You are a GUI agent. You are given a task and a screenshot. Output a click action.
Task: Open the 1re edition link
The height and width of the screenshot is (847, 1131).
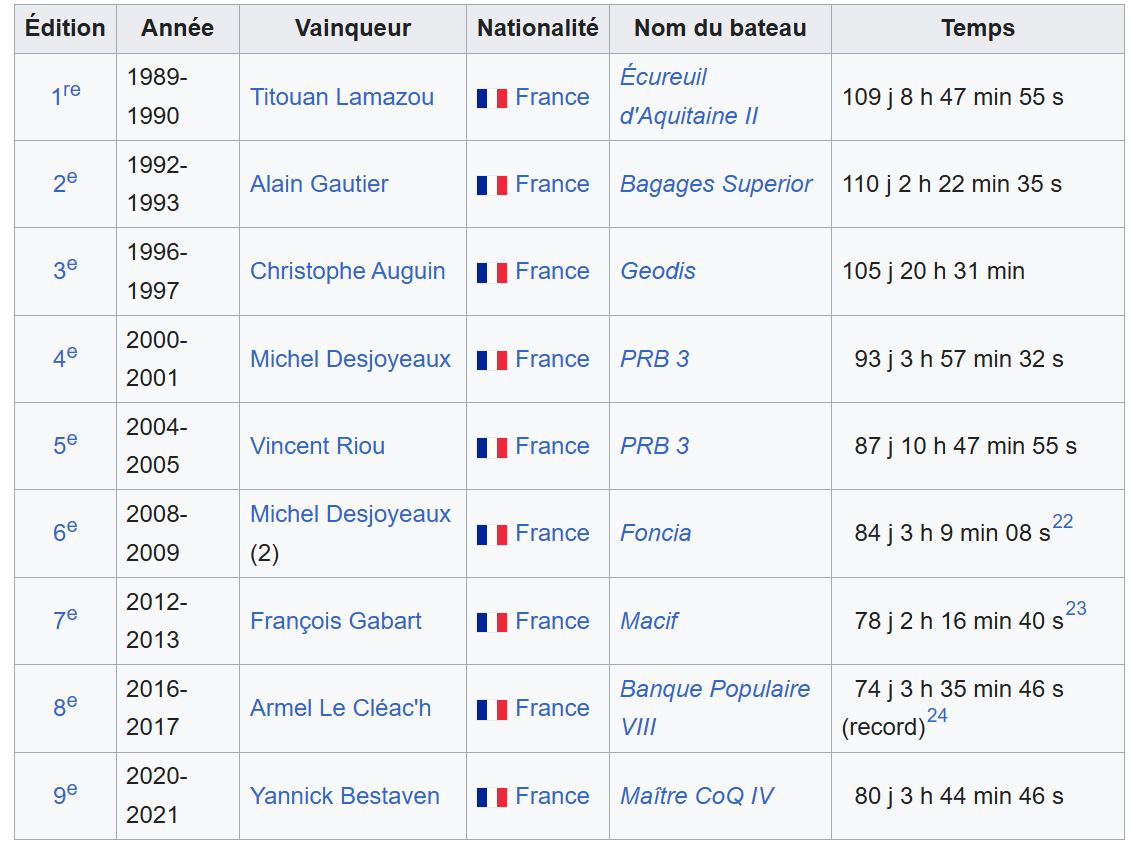[x=66, y=96]
